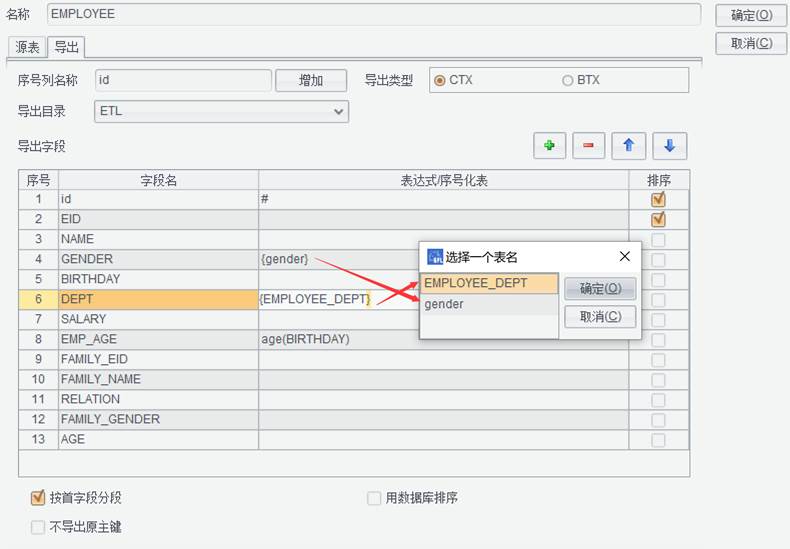This screenshot has width=790, height=549.
Task: Click the main 确定(O) button beside name field
Action: 751,16
